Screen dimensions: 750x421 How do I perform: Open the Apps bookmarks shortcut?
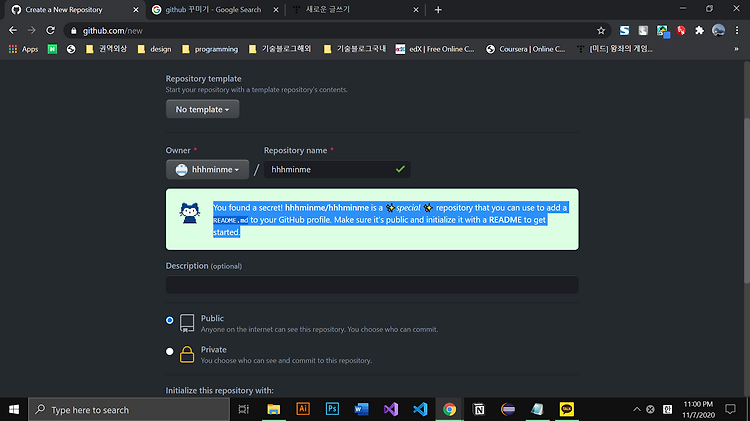[x=23, y=49]
